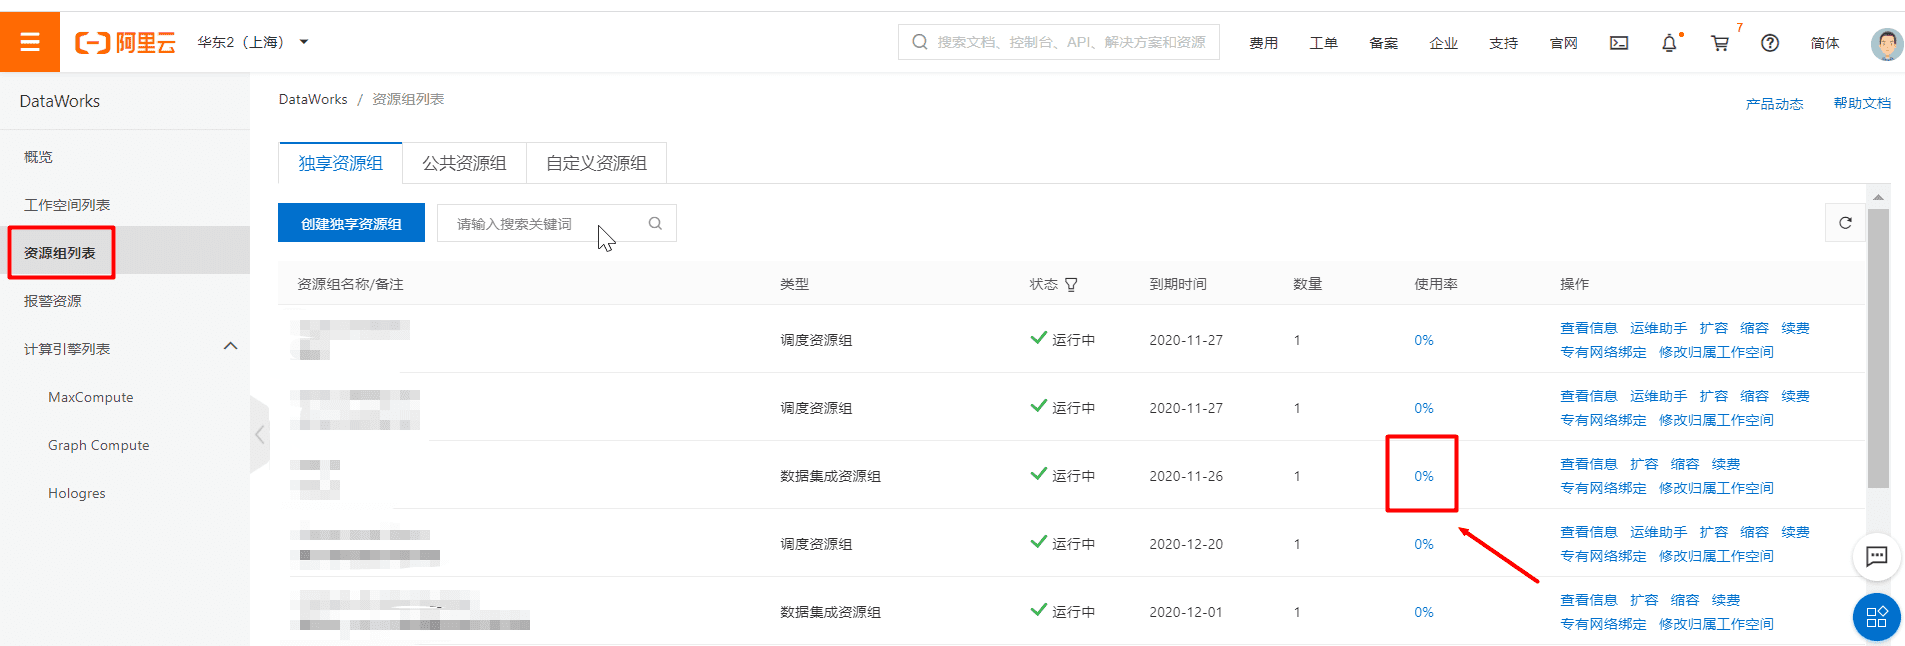Refresh the resource group list
1905x646 pixels.
click(1845, 223)
